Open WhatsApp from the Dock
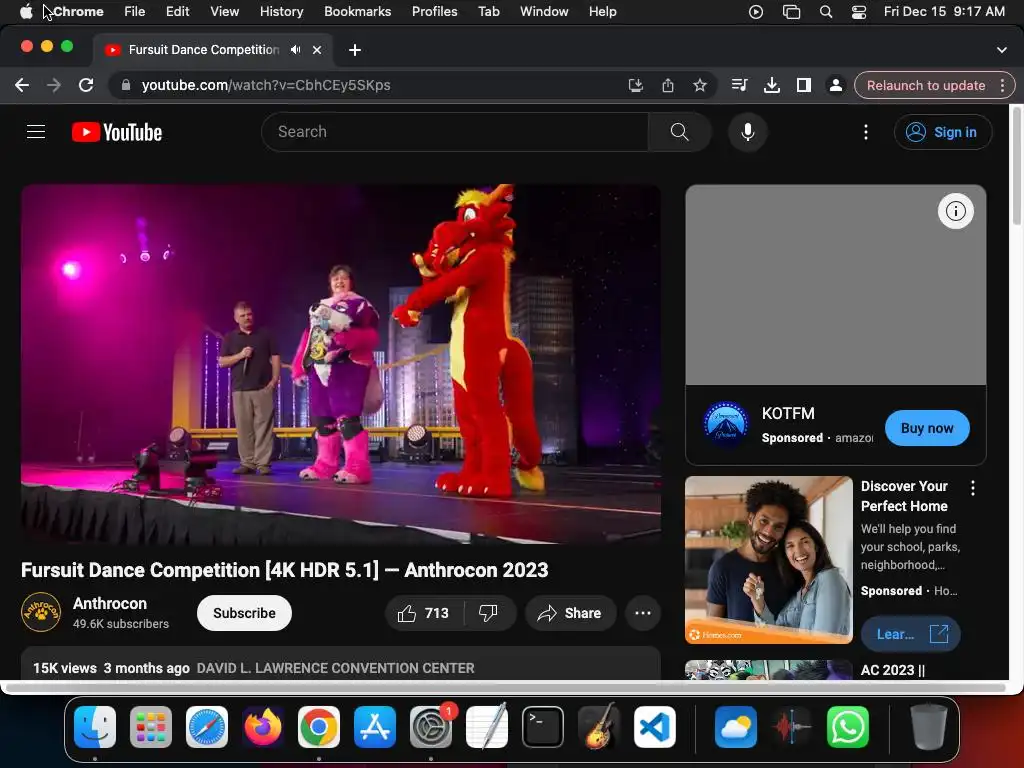The width and height of the screenshot is (1024, 768). (x=848, y=727)
